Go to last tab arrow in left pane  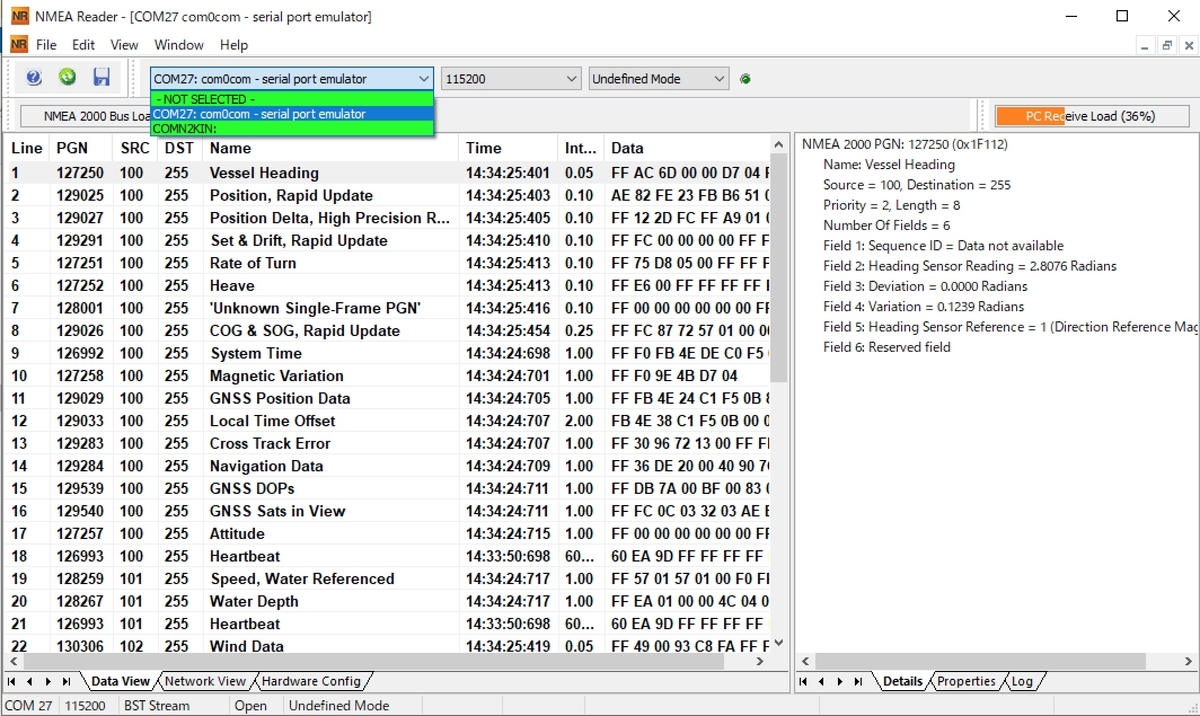click(x=67, y=682)
